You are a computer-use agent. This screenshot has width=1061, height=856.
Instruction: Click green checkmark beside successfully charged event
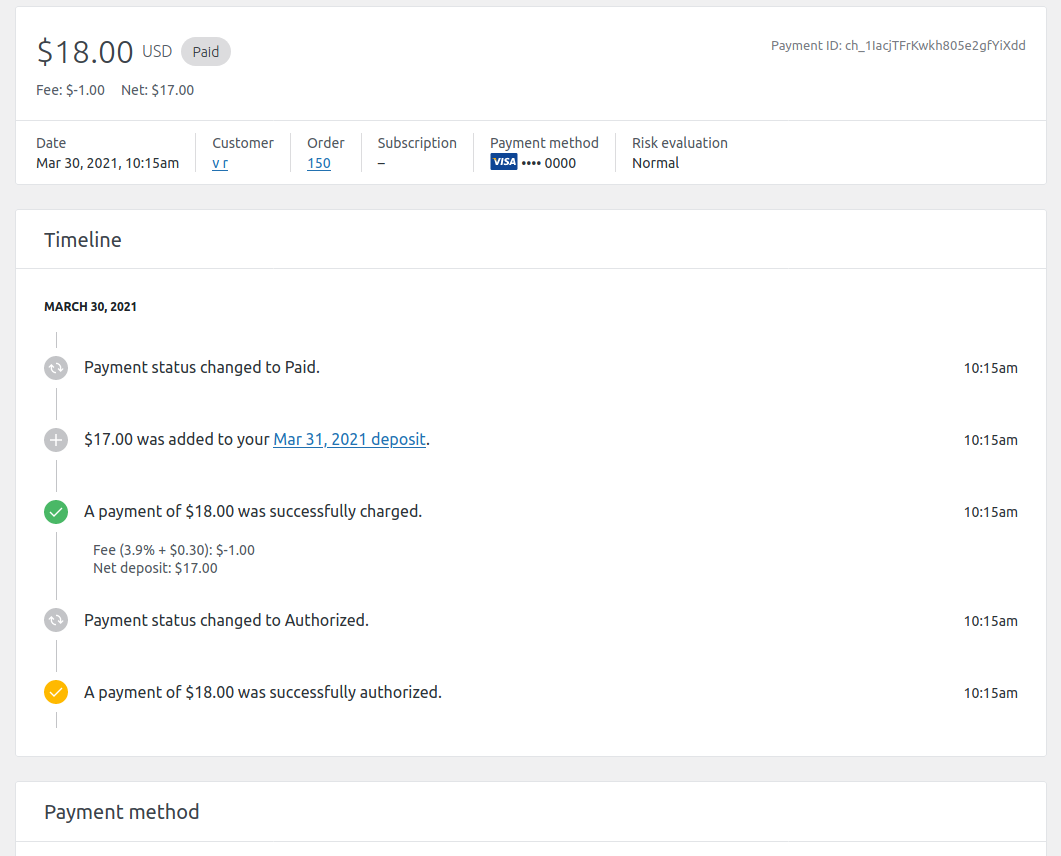click(x=56, y=512)
